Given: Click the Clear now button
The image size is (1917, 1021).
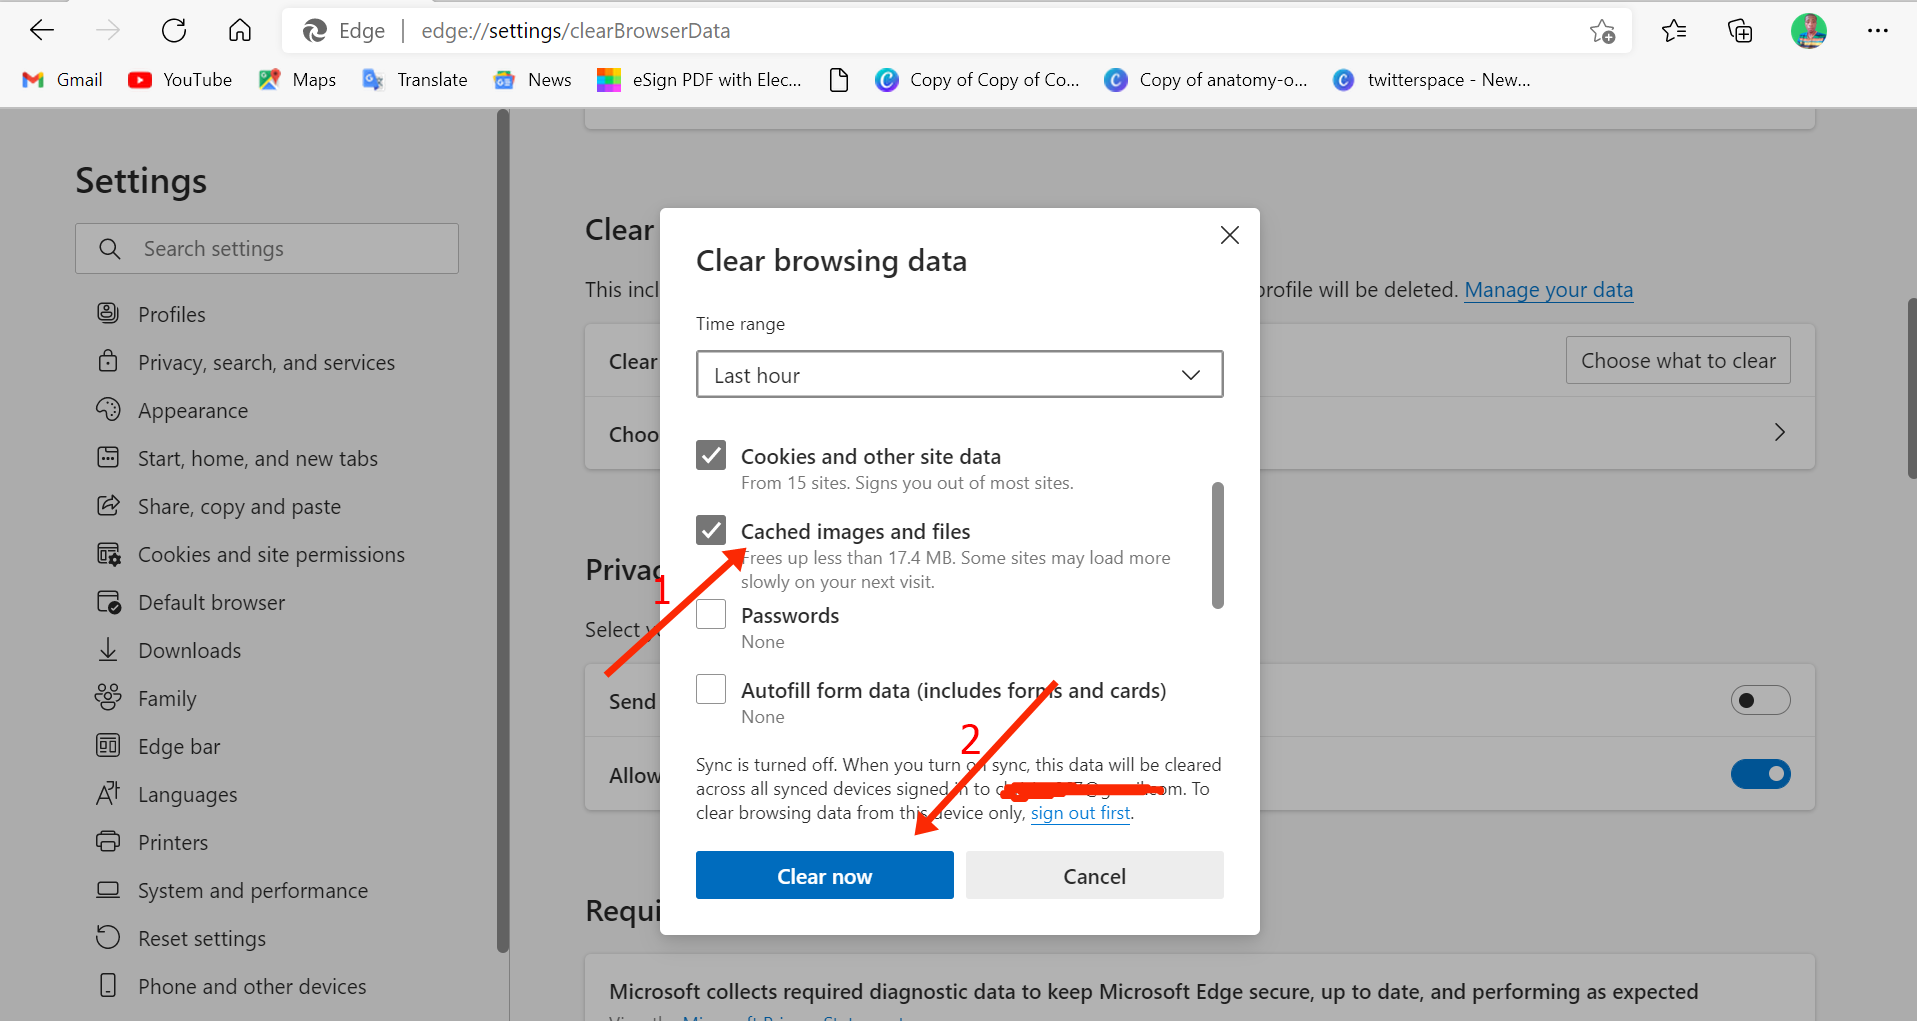Looking at the screenshot, I should coord(824,876).
